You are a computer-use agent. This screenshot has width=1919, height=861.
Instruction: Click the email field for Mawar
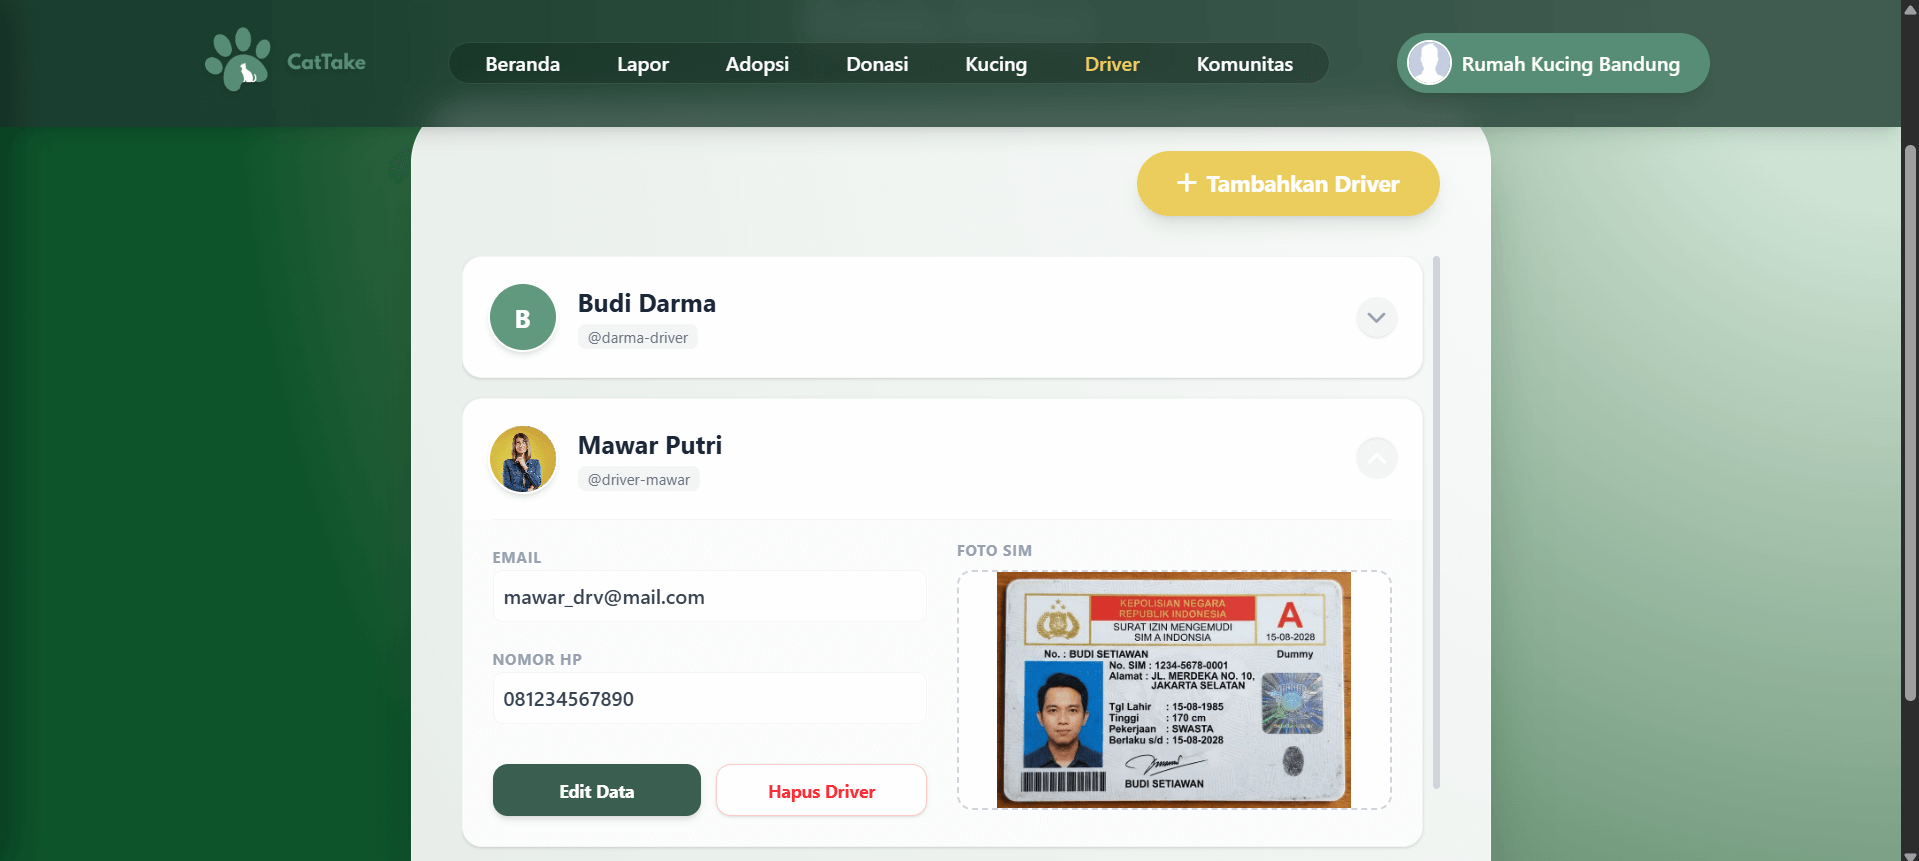709,597
